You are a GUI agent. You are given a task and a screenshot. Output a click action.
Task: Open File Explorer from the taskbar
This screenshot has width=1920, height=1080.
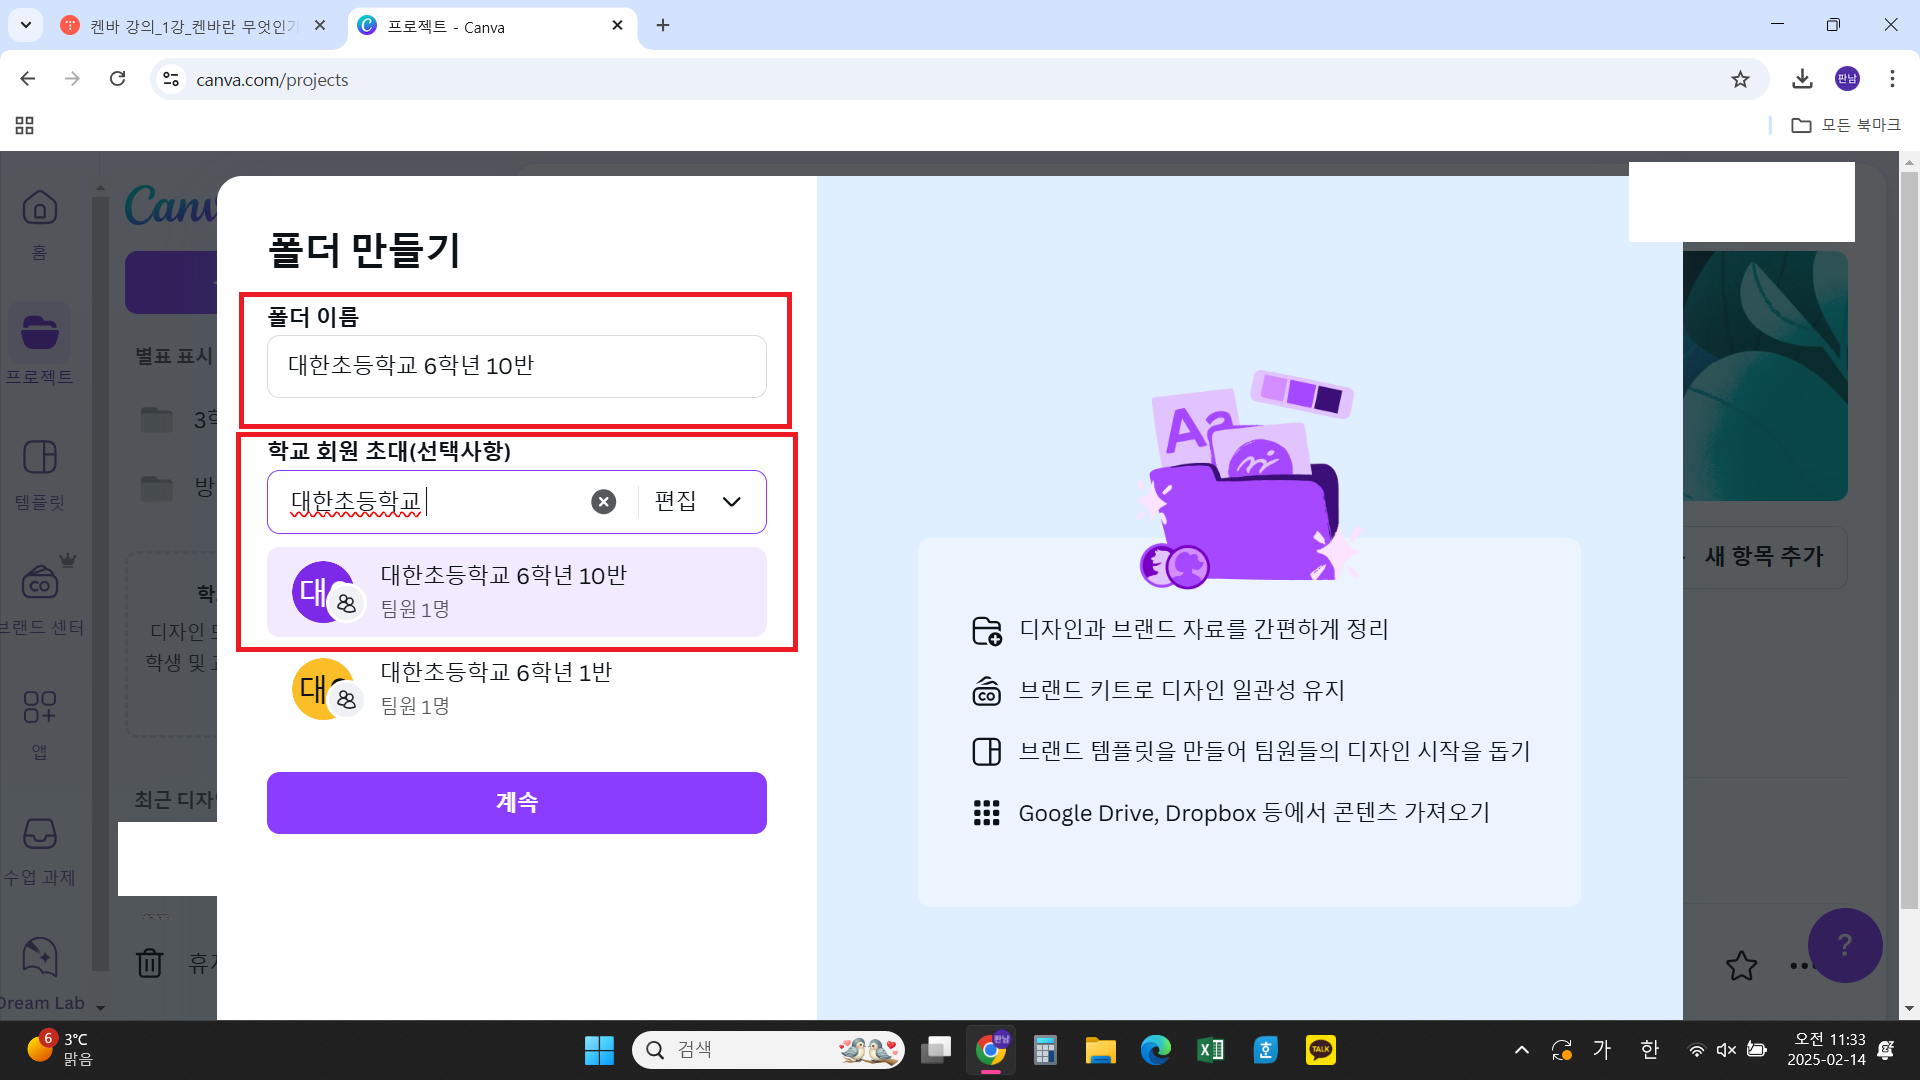[1100, 1050]
